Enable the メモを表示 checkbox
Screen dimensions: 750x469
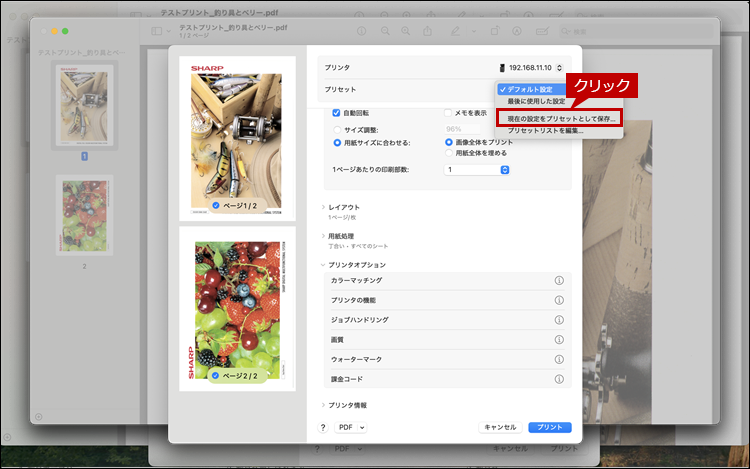tap(448, 113)
